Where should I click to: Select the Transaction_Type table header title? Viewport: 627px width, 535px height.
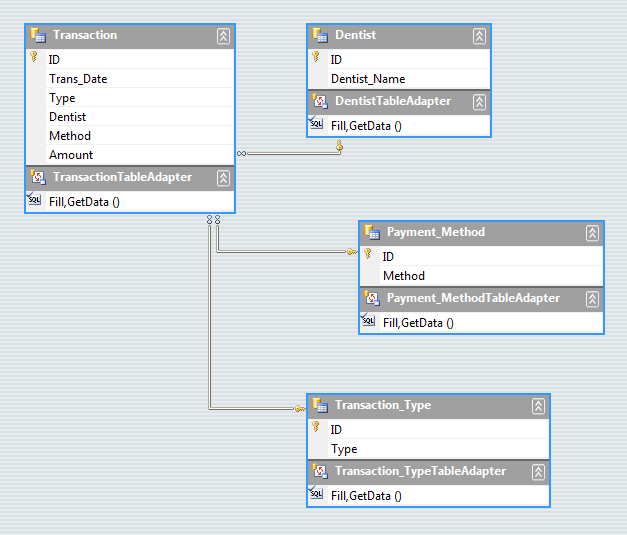tap(383, 405)
